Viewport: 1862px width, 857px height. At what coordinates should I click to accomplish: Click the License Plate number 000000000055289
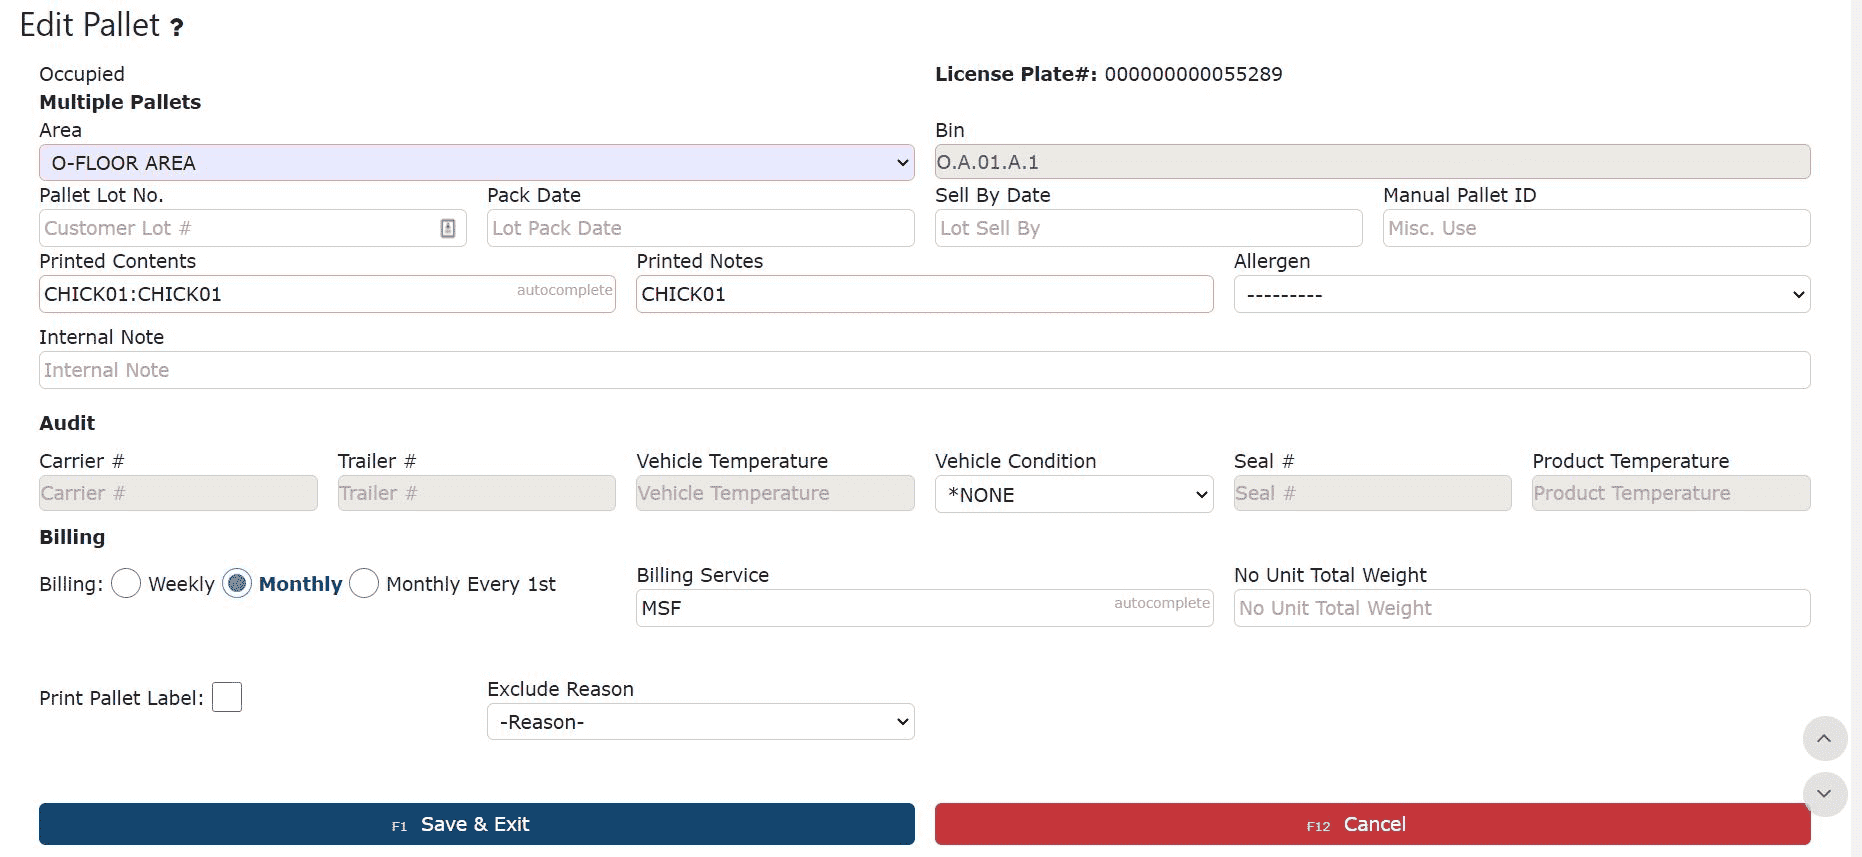pyautogui.click(x=1193, y=74)
